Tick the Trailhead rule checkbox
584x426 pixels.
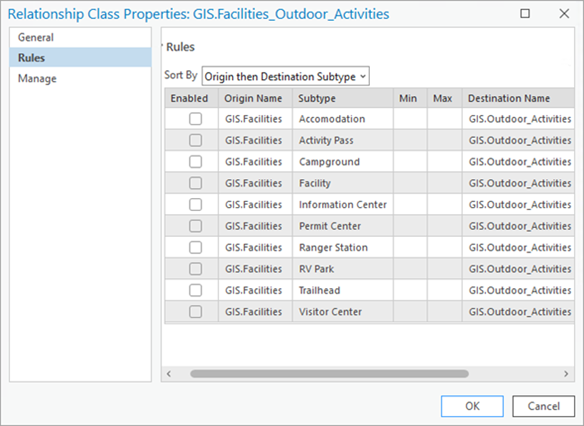point(196,290)
